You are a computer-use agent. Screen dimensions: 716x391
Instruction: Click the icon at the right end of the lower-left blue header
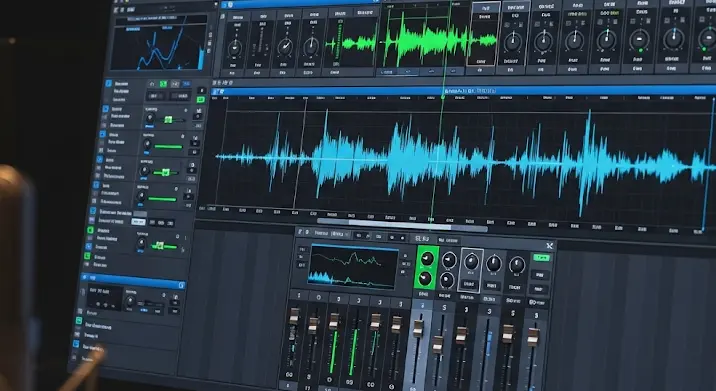pos(181,285)
